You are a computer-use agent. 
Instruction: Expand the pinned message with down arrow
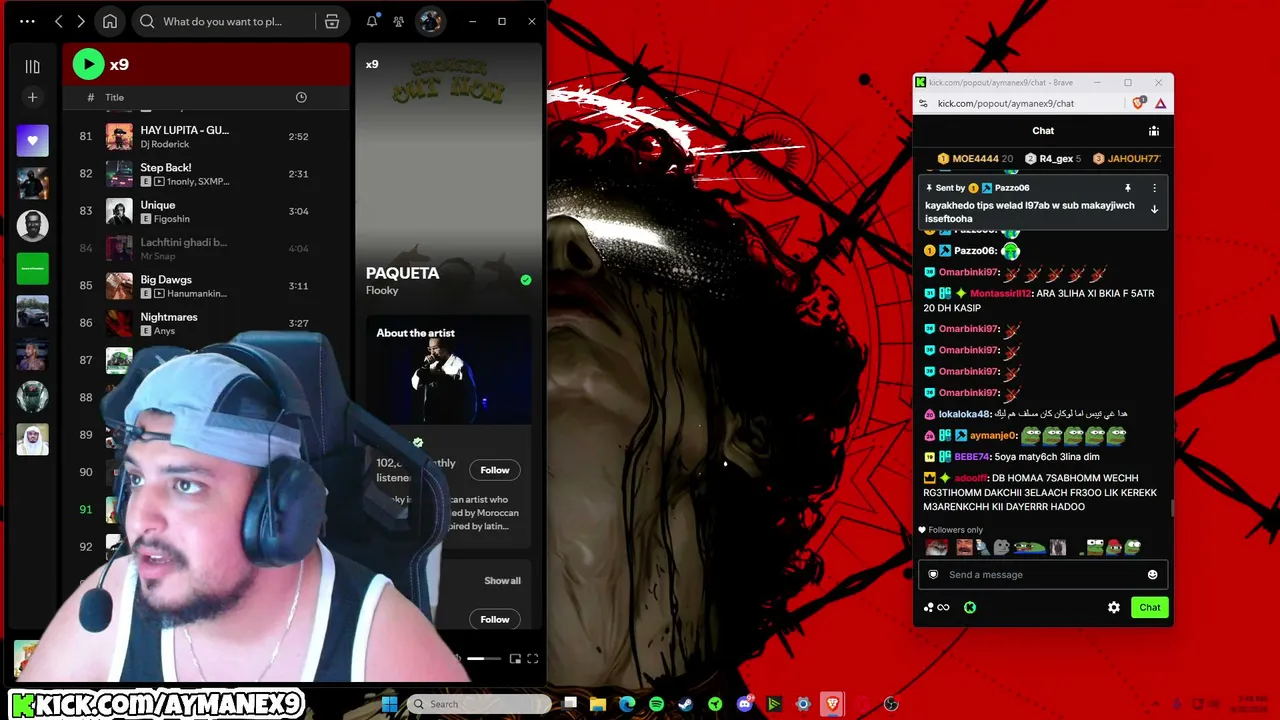click(1154, 209)
